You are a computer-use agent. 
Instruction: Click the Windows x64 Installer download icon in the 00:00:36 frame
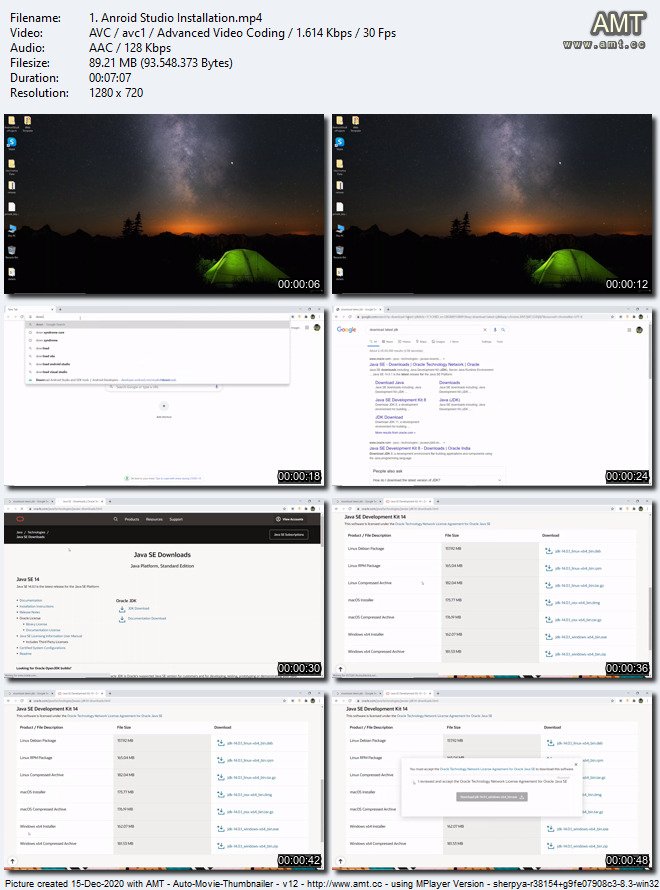point(549,637)
